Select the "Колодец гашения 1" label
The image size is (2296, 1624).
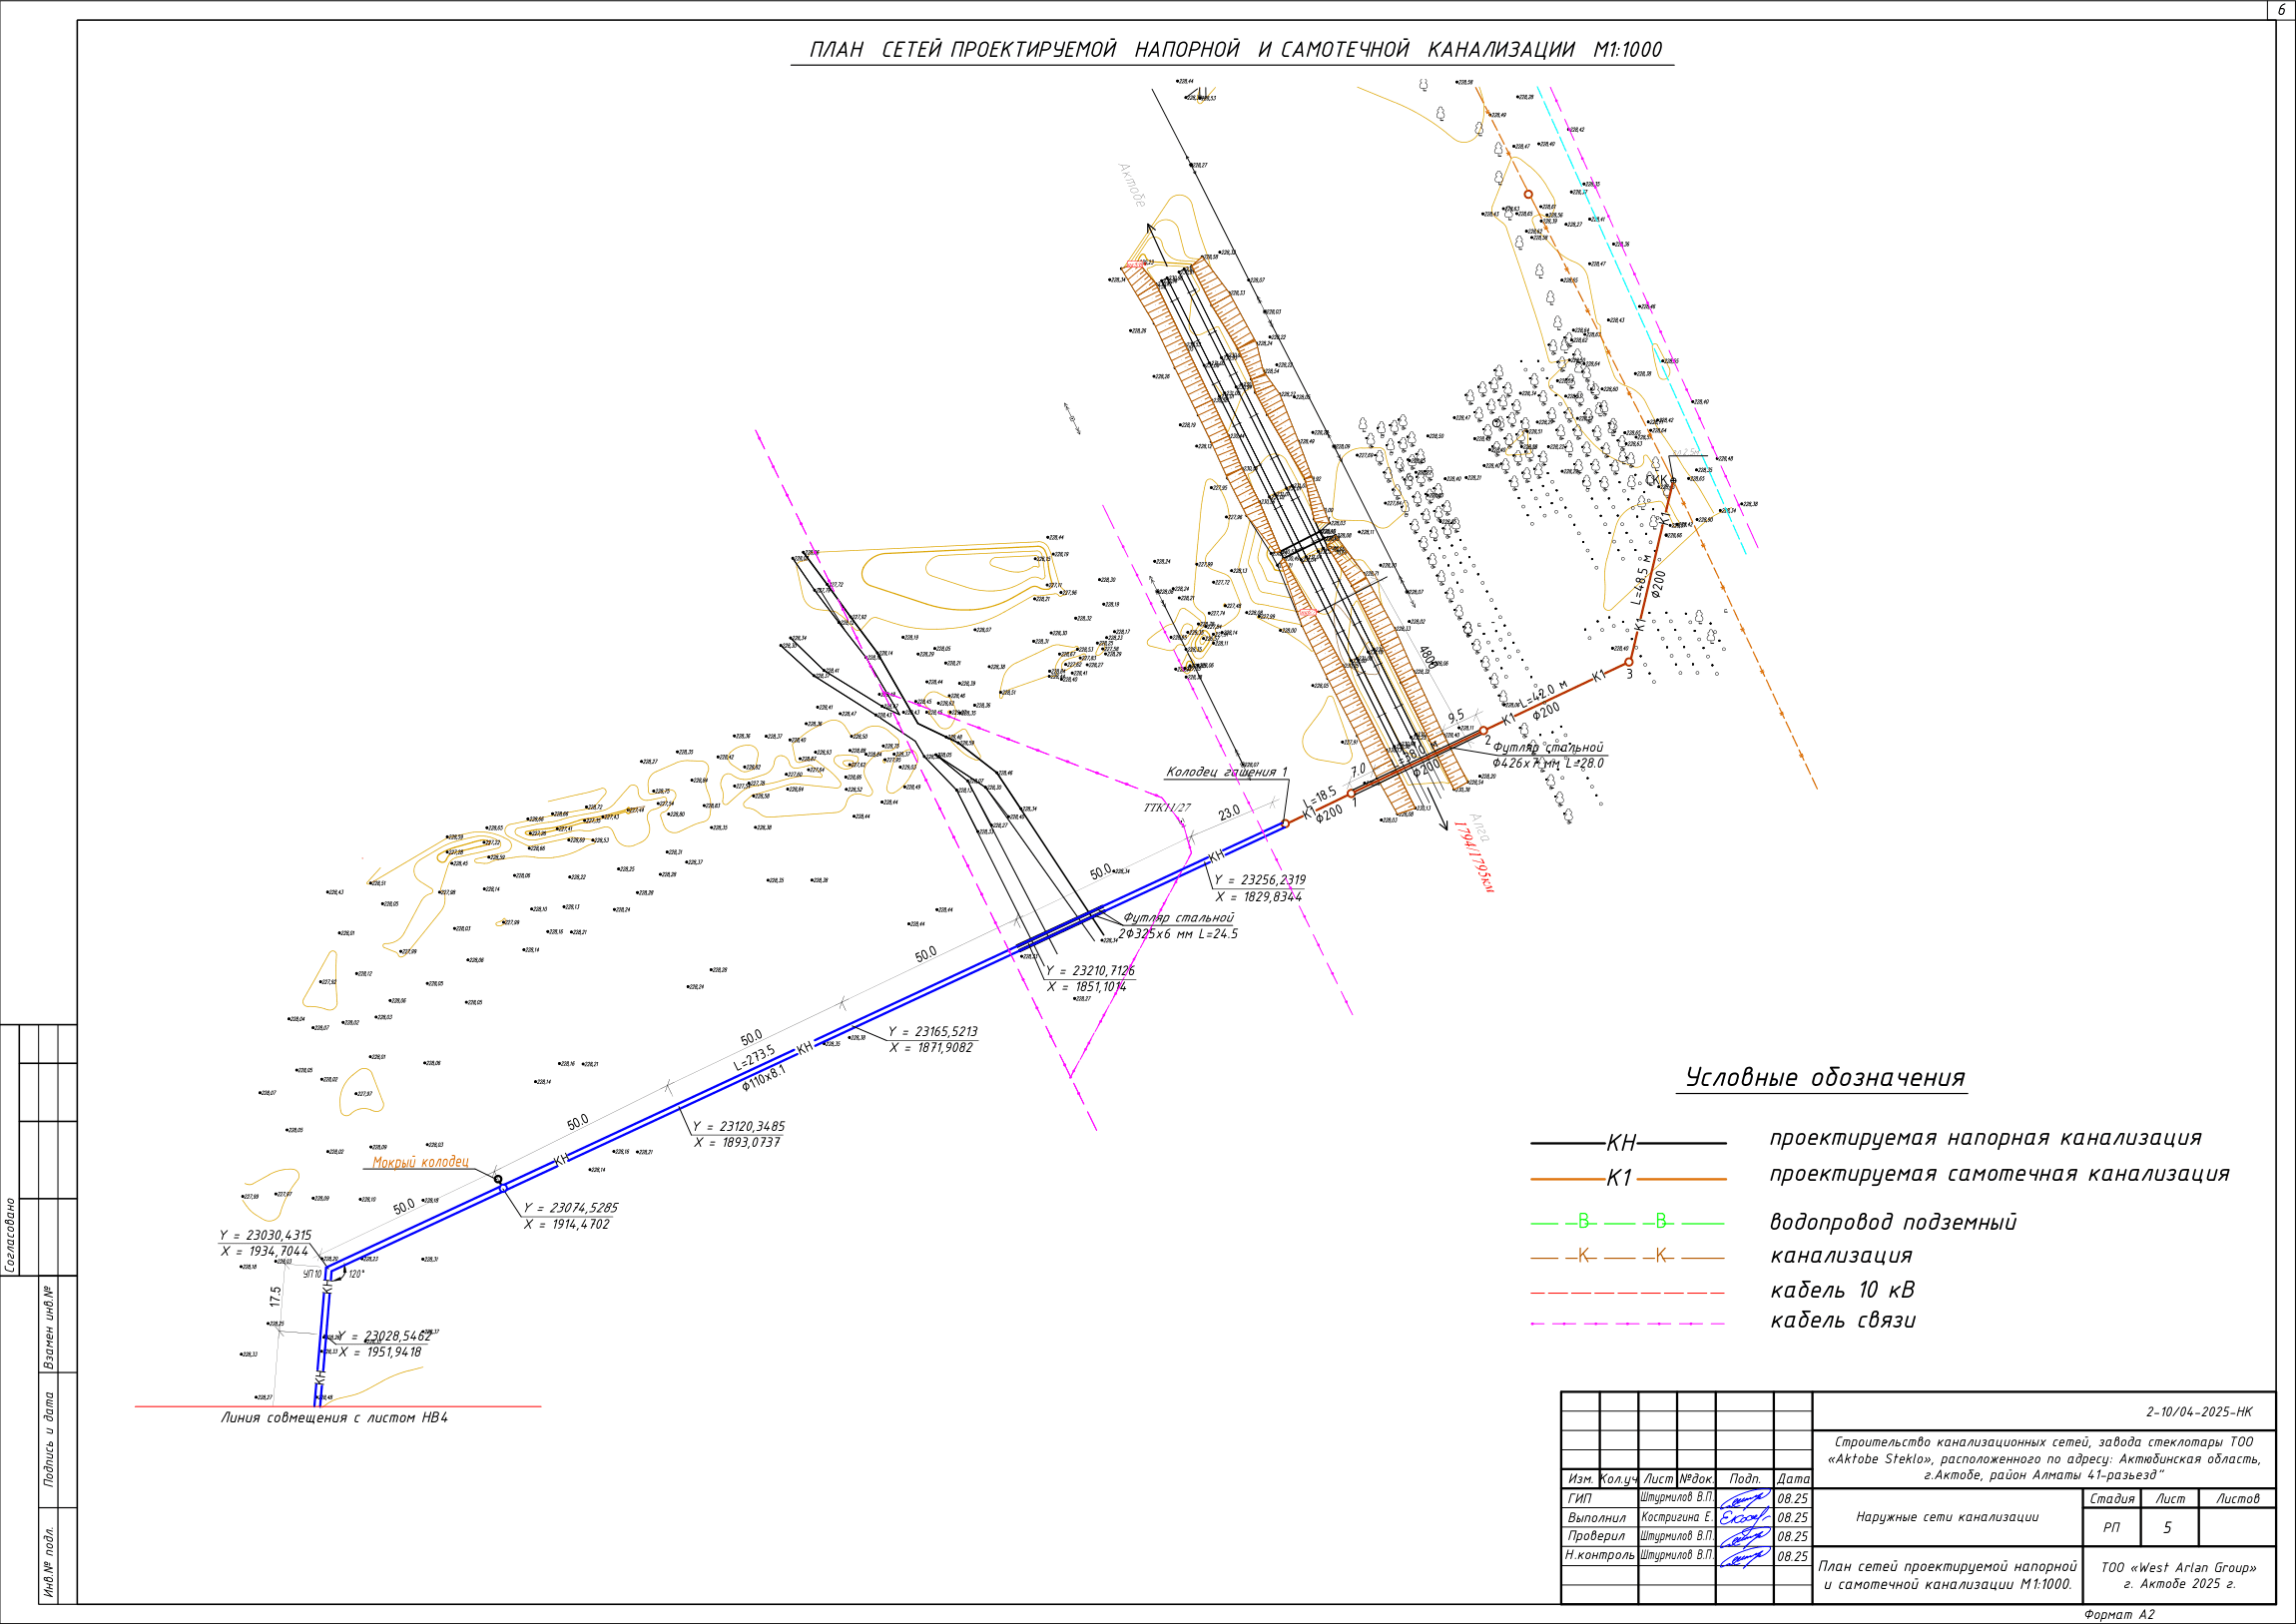tap(1227, 772)
